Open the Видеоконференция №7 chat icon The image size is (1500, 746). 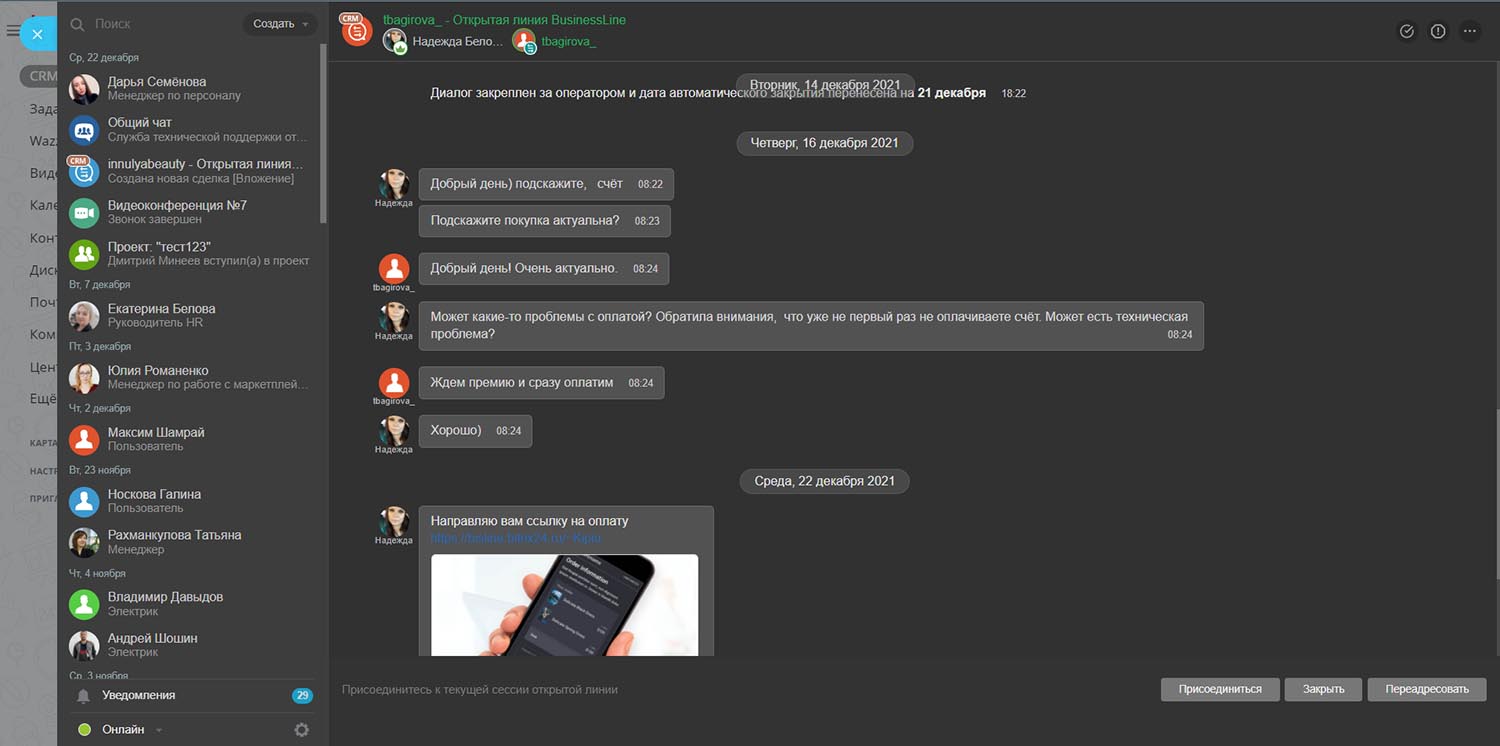(x=84, y=212)
